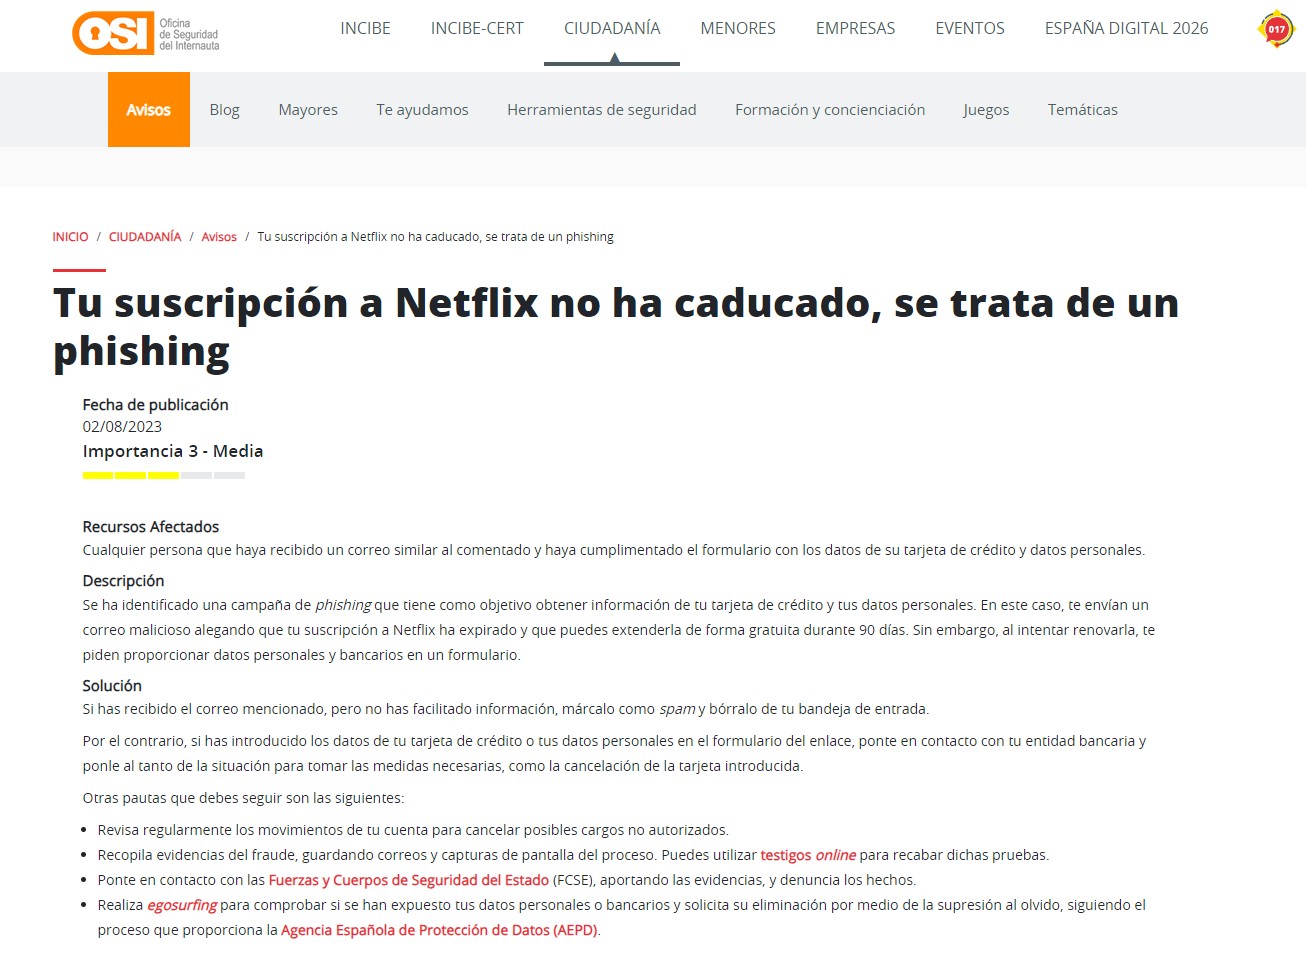Open the MENORES top menu
The height and width of the screenshot is (957, 1306).
coord(738,29)
